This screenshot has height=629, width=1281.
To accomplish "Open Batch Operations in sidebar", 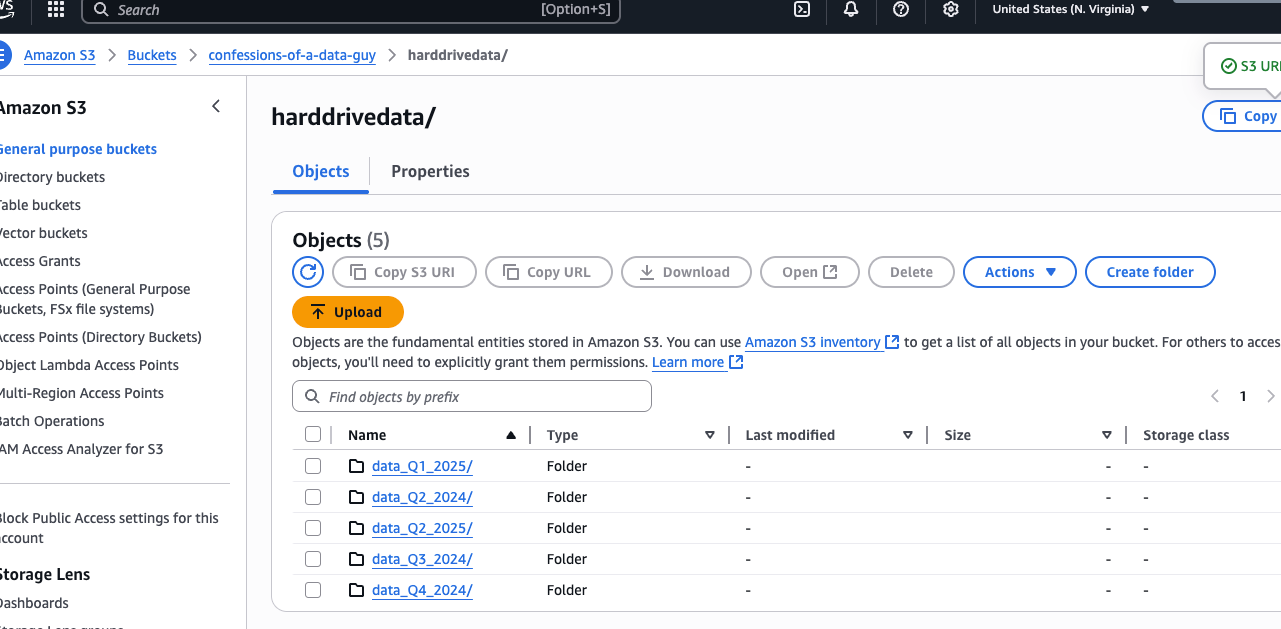I will coord(51,421).
